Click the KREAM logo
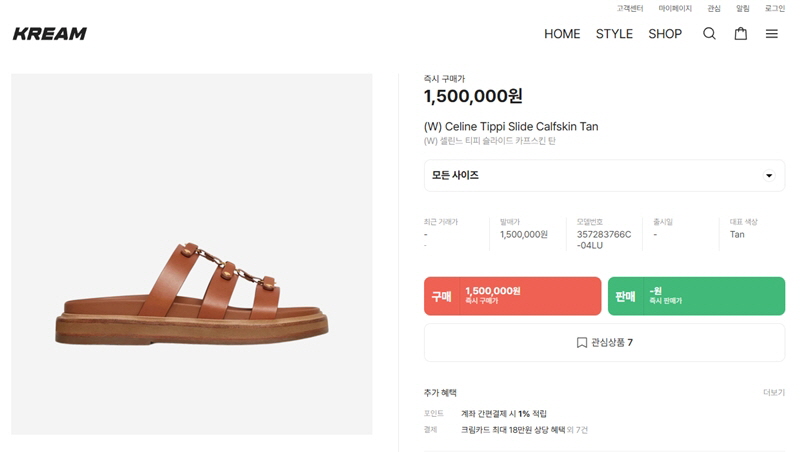Image resolution: width=800 pixels, height=452 pixels. [x=50, y=34]
